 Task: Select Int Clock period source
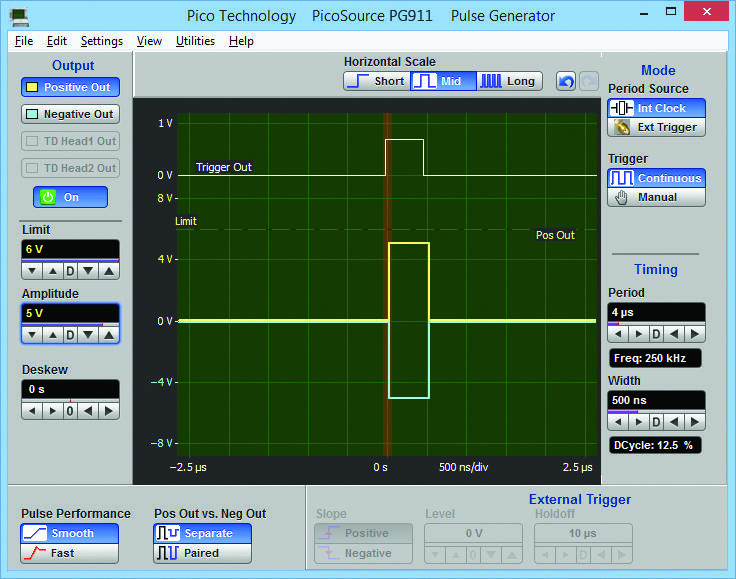tap(657, 107)
